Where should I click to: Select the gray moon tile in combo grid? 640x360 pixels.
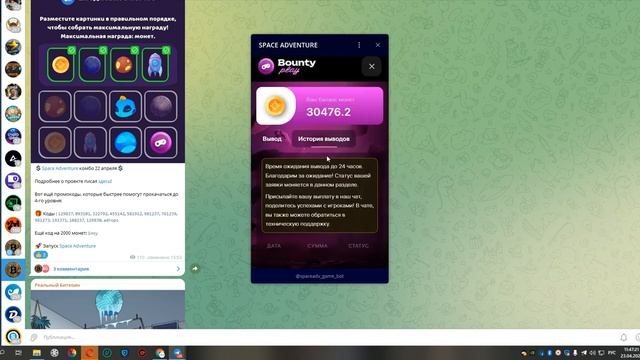161,107
